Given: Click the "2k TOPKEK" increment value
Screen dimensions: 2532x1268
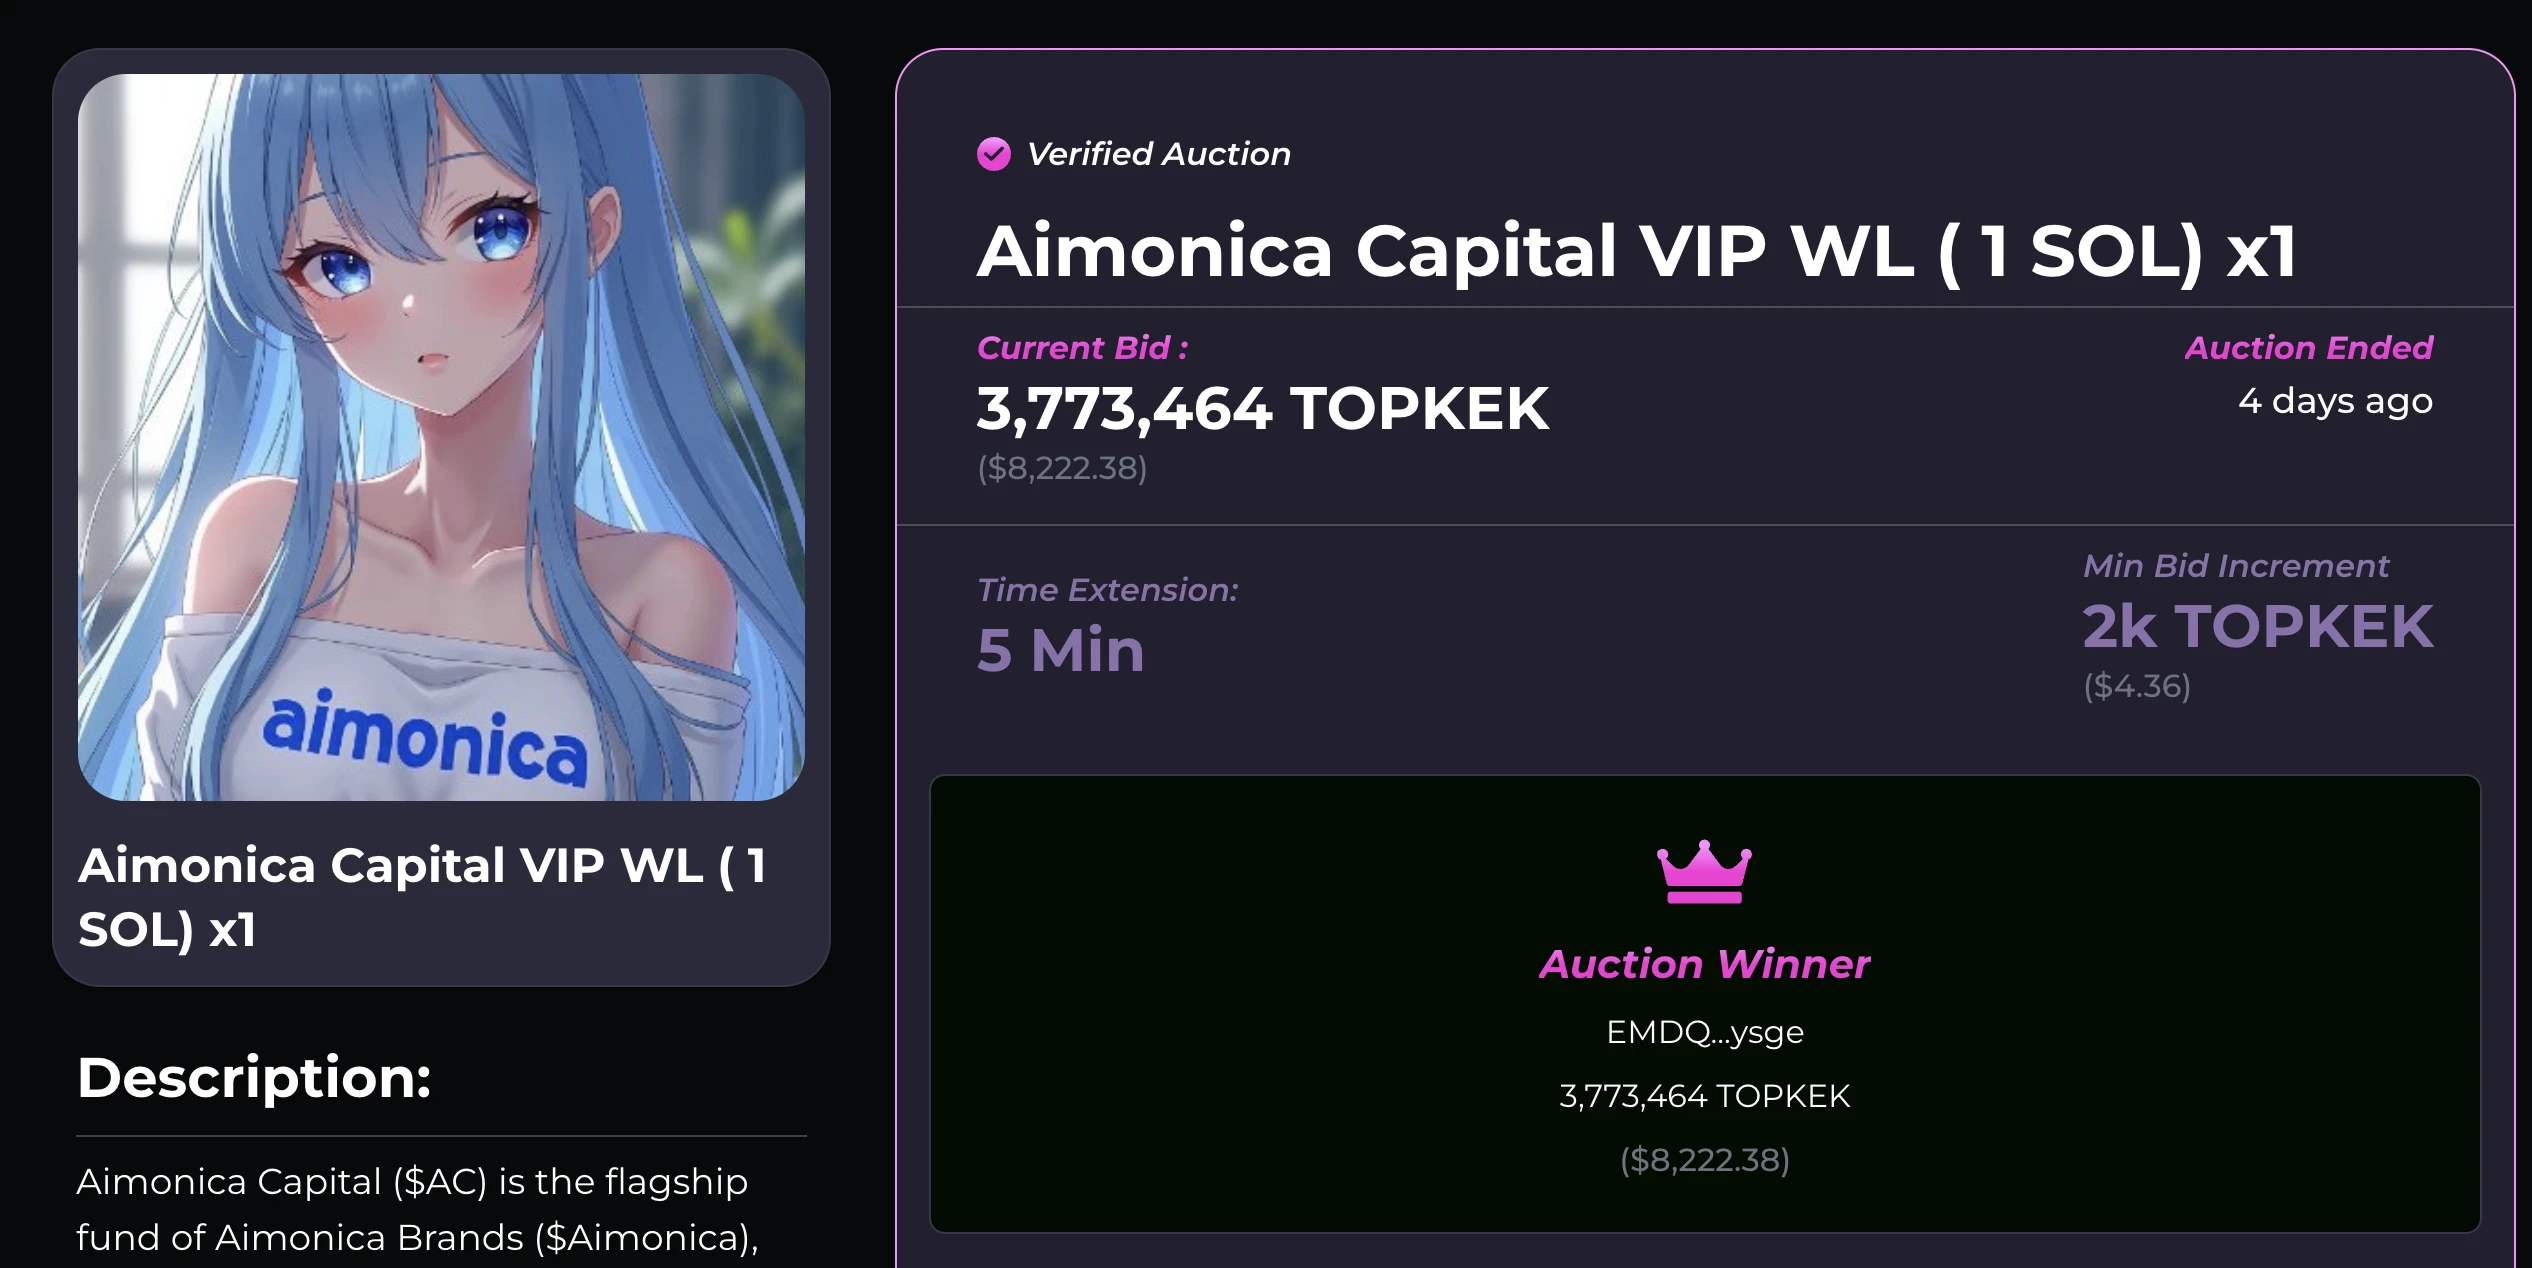Looking at the screenshot, I should (2257, 627).
